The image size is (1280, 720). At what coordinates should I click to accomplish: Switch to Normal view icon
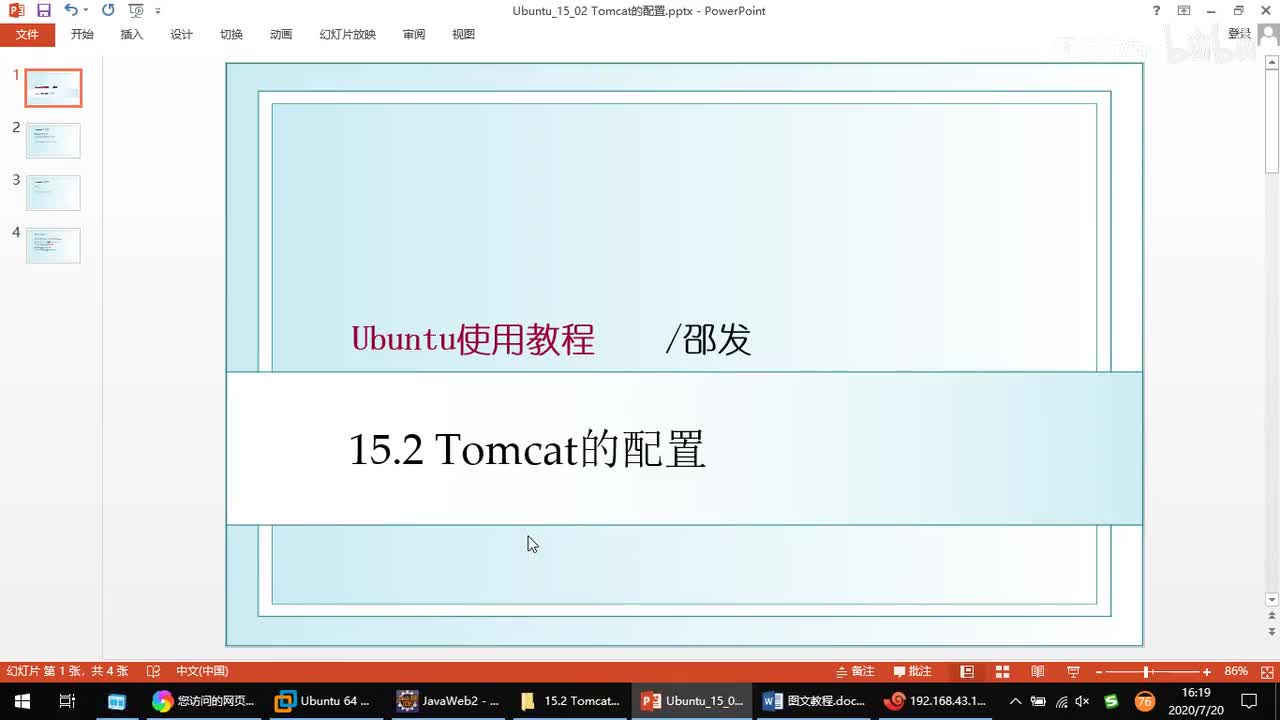(967, 671)
